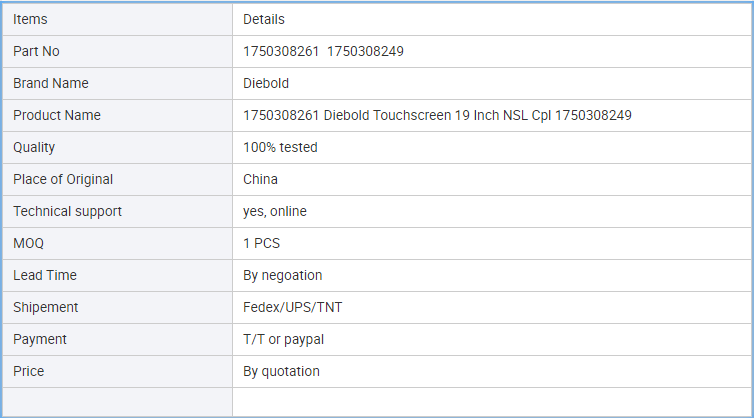The height and width of the screenshot is (418, 754).
Task: Select the Place of Original label
Action: click(63, 179)
